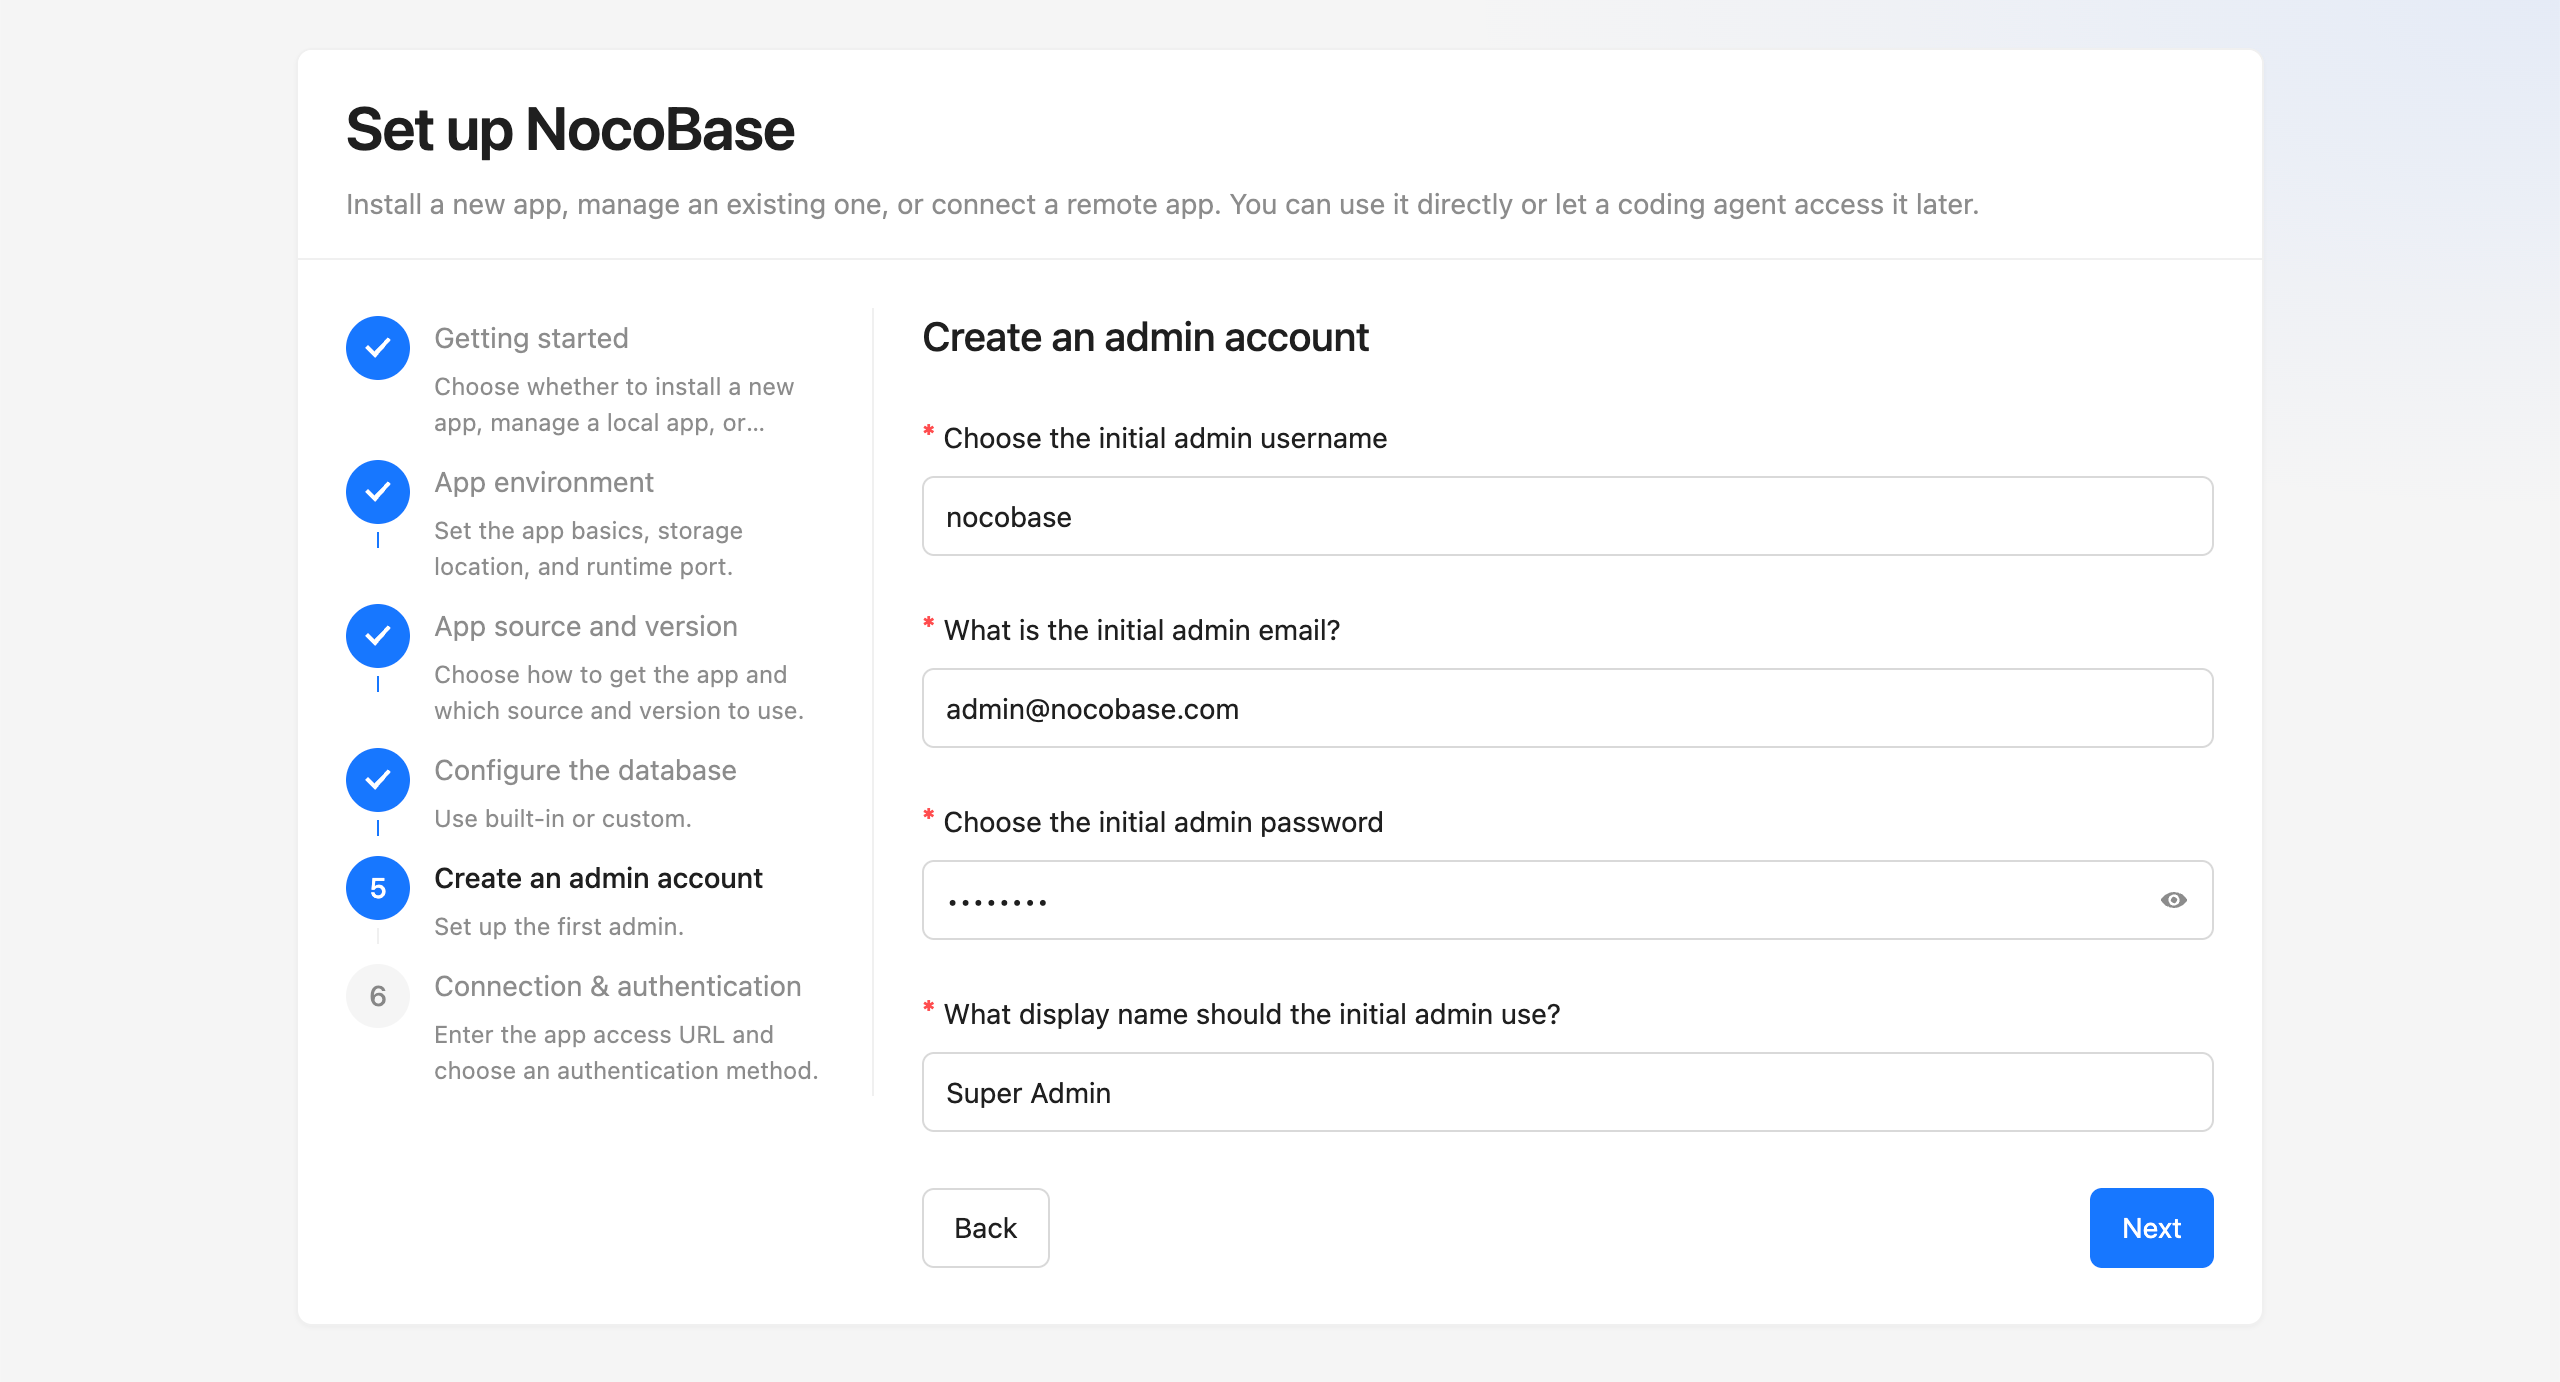Click the 'Choose the initial admin username' label
The height and width of the screenshot is (1382, 2560).
[x=1165, y=438]
